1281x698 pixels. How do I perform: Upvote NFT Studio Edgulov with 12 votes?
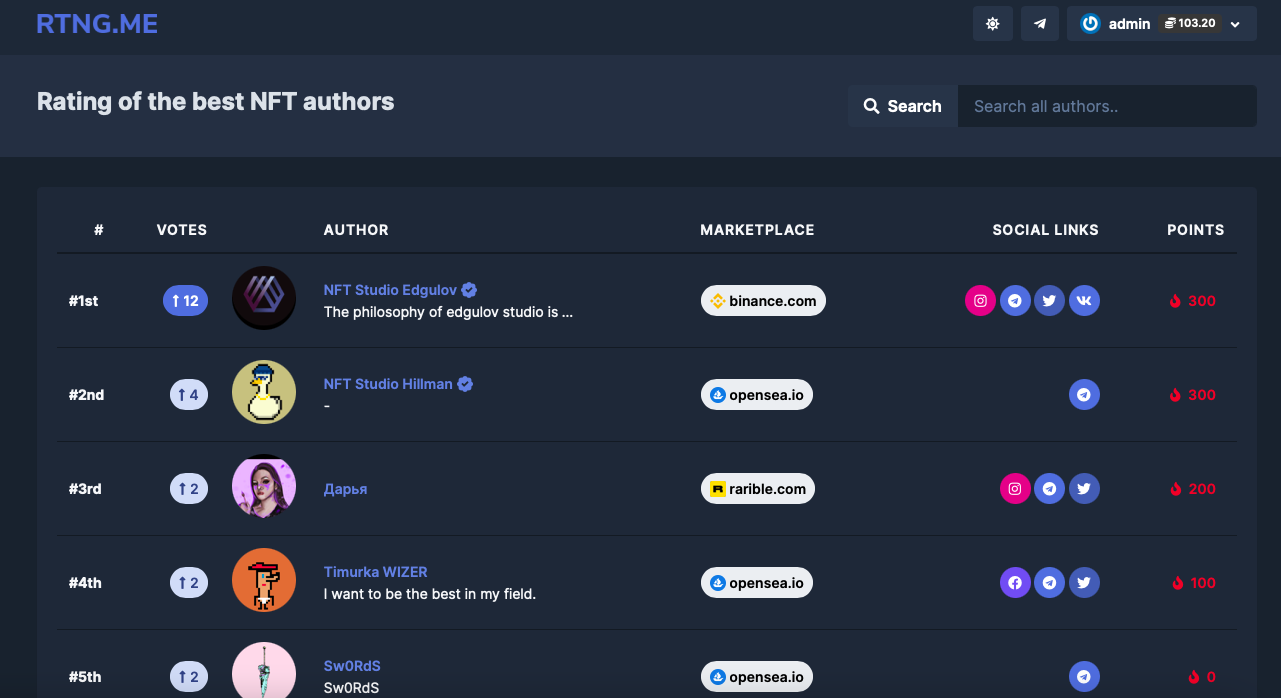(185, 301)
